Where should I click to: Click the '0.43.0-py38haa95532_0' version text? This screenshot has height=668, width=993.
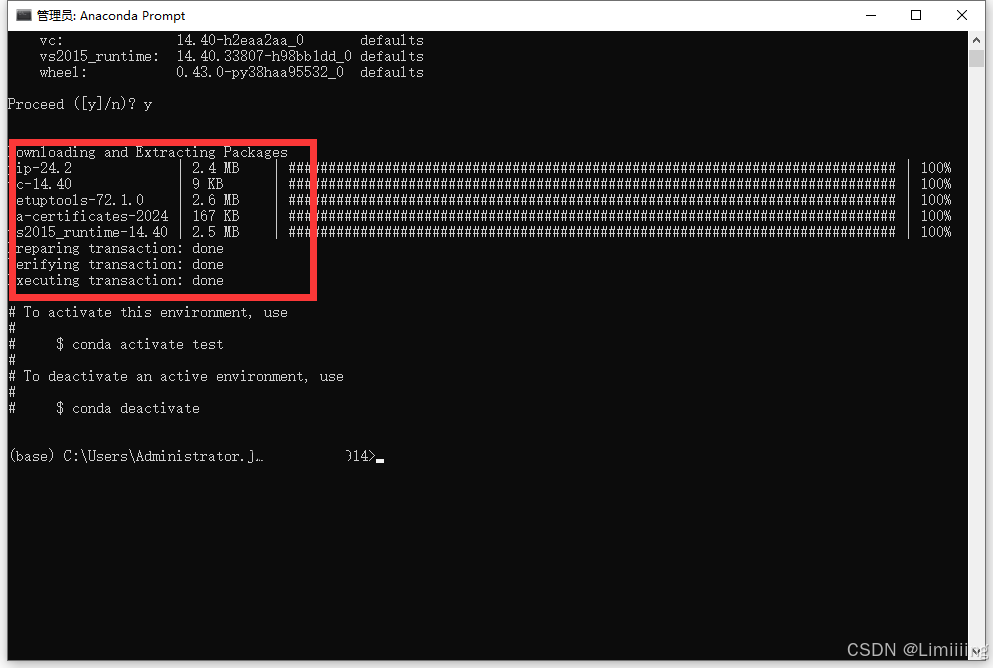point(260,72)
